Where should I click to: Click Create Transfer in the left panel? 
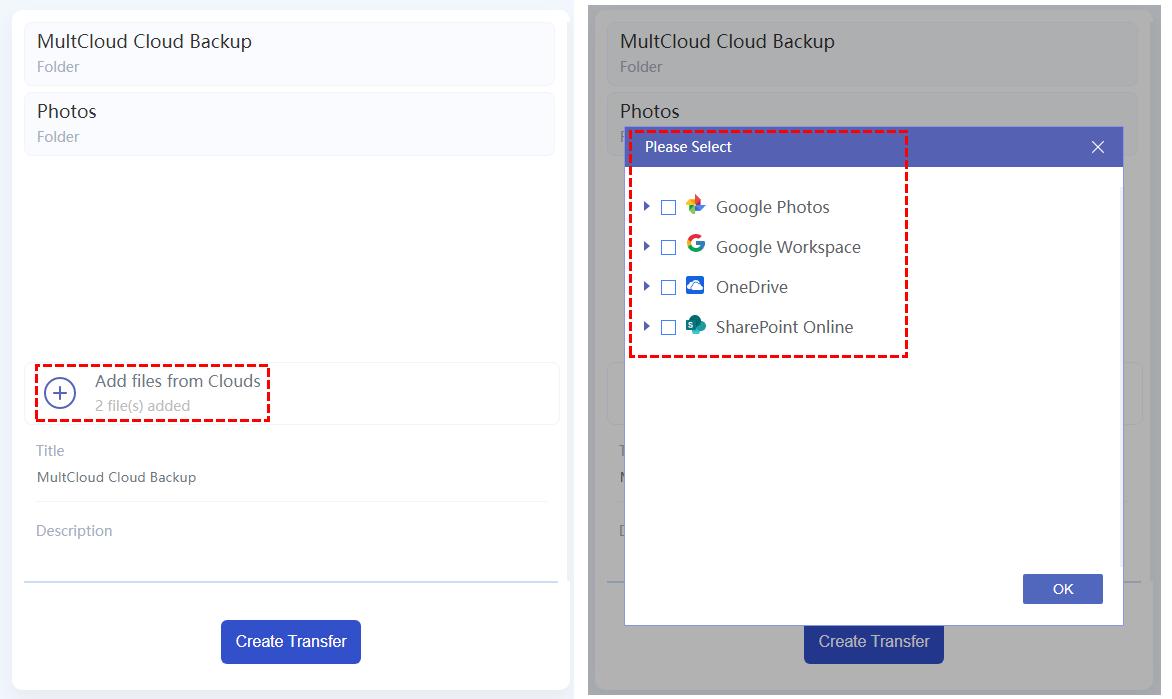[290, 642]
